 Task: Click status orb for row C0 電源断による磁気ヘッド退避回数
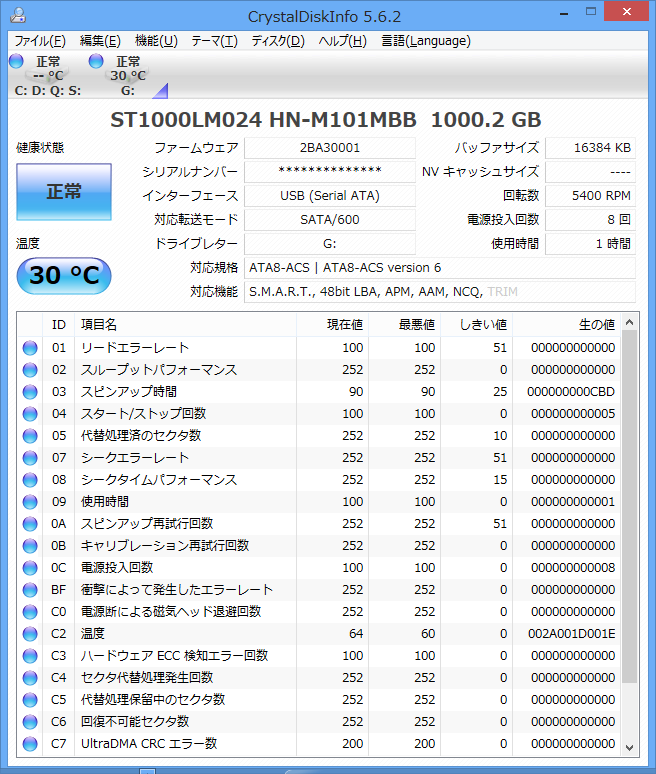[x=30, y=612]
